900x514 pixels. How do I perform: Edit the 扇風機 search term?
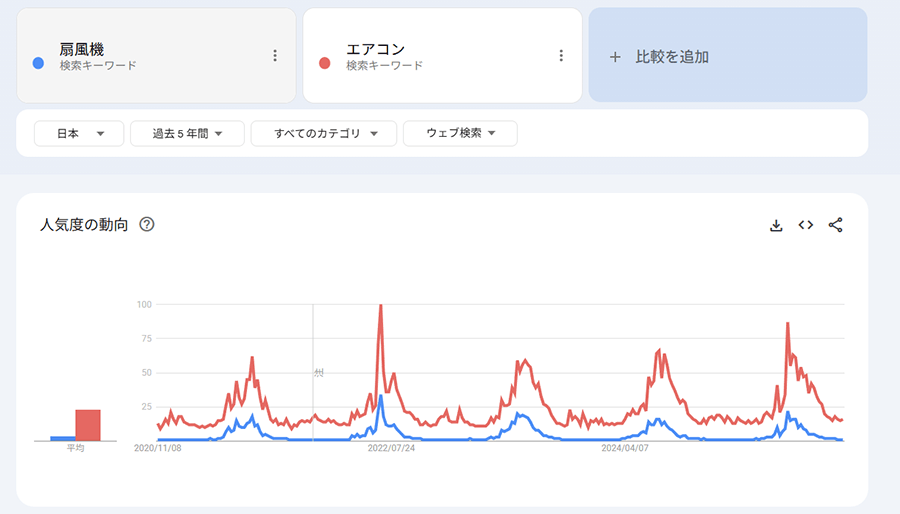(82, 49)
